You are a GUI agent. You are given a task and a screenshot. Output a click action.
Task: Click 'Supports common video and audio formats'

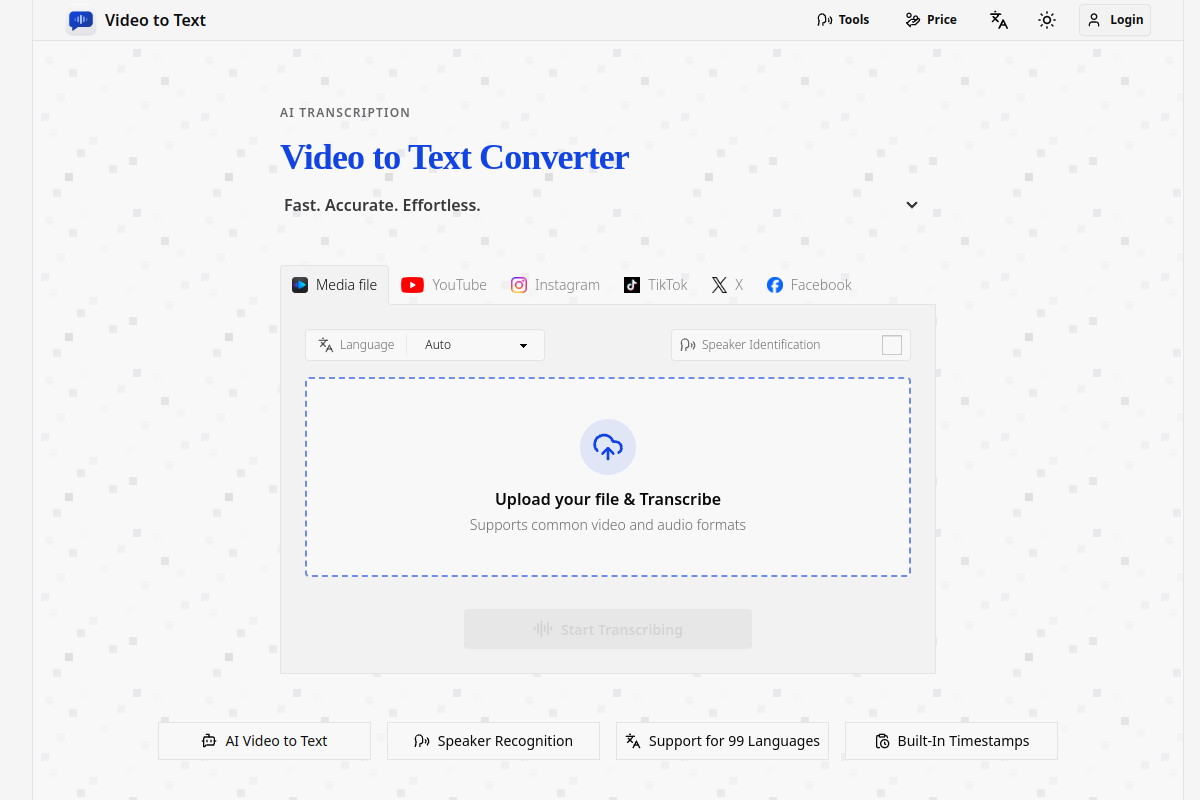[x=608, y=525]
